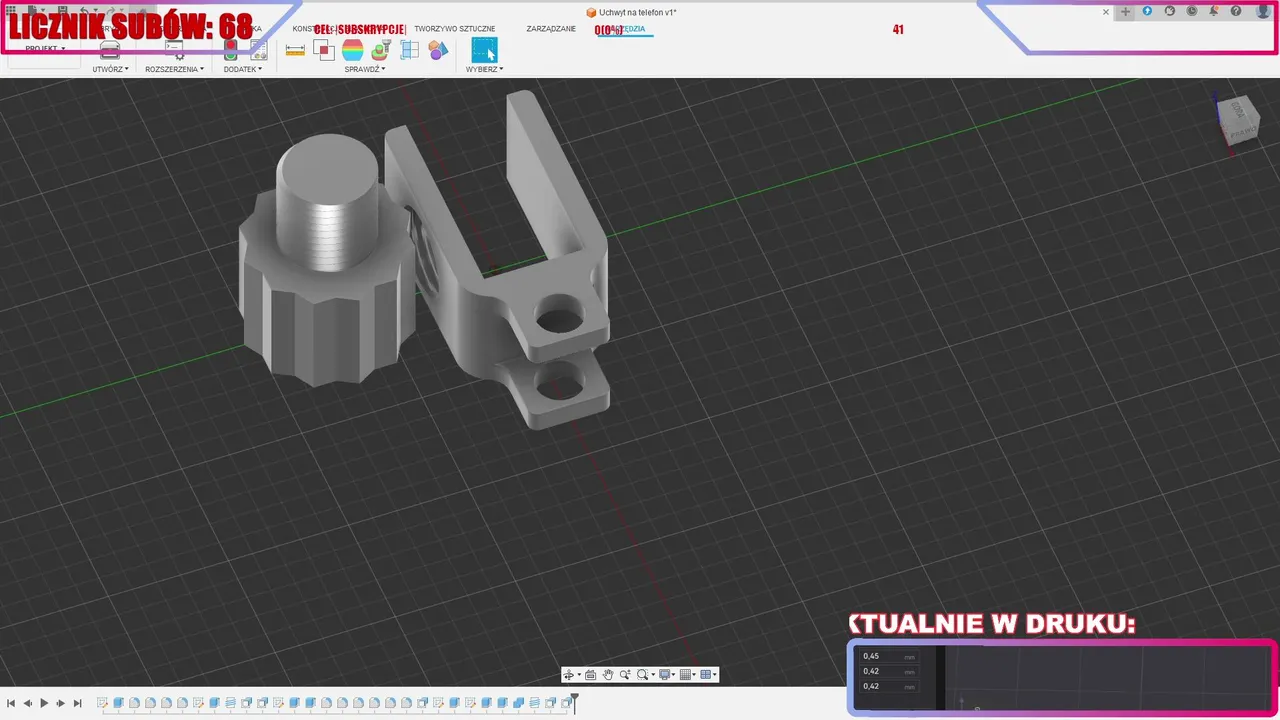Select the first sketch feature in timeline

[102, 704]
